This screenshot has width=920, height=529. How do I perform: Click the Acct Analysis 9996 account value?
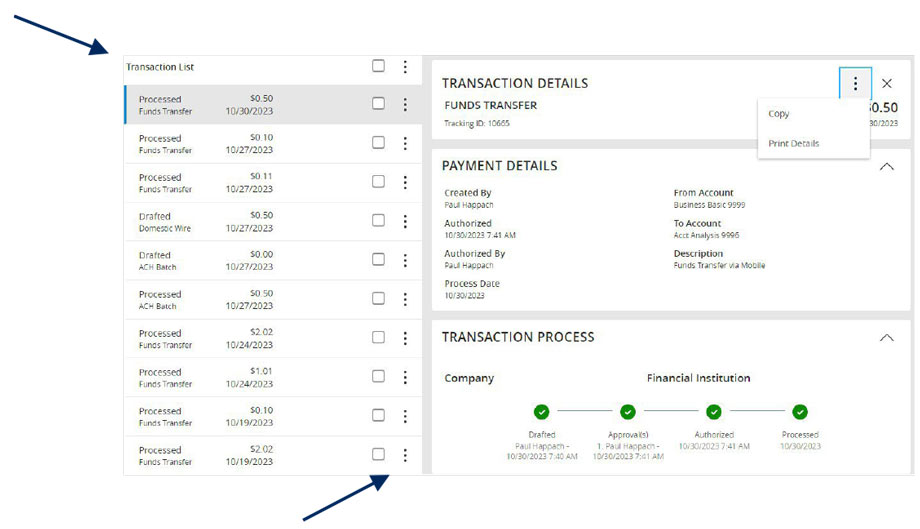[x=706, y=235]
